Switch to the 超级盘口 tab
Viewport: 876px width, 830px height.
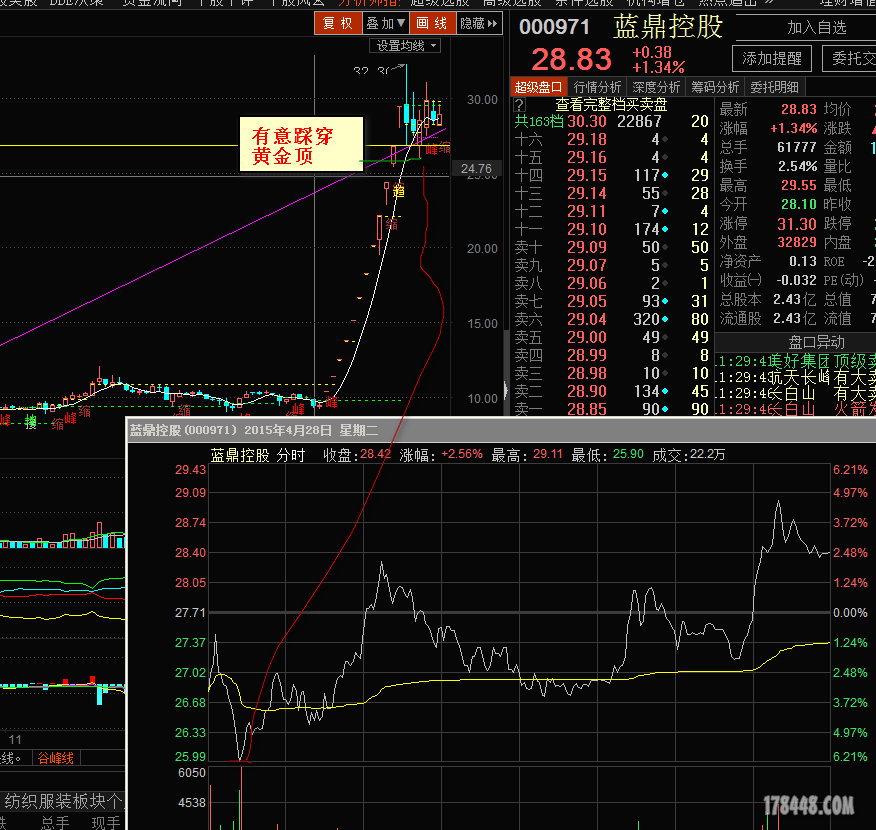pos(539,87)
